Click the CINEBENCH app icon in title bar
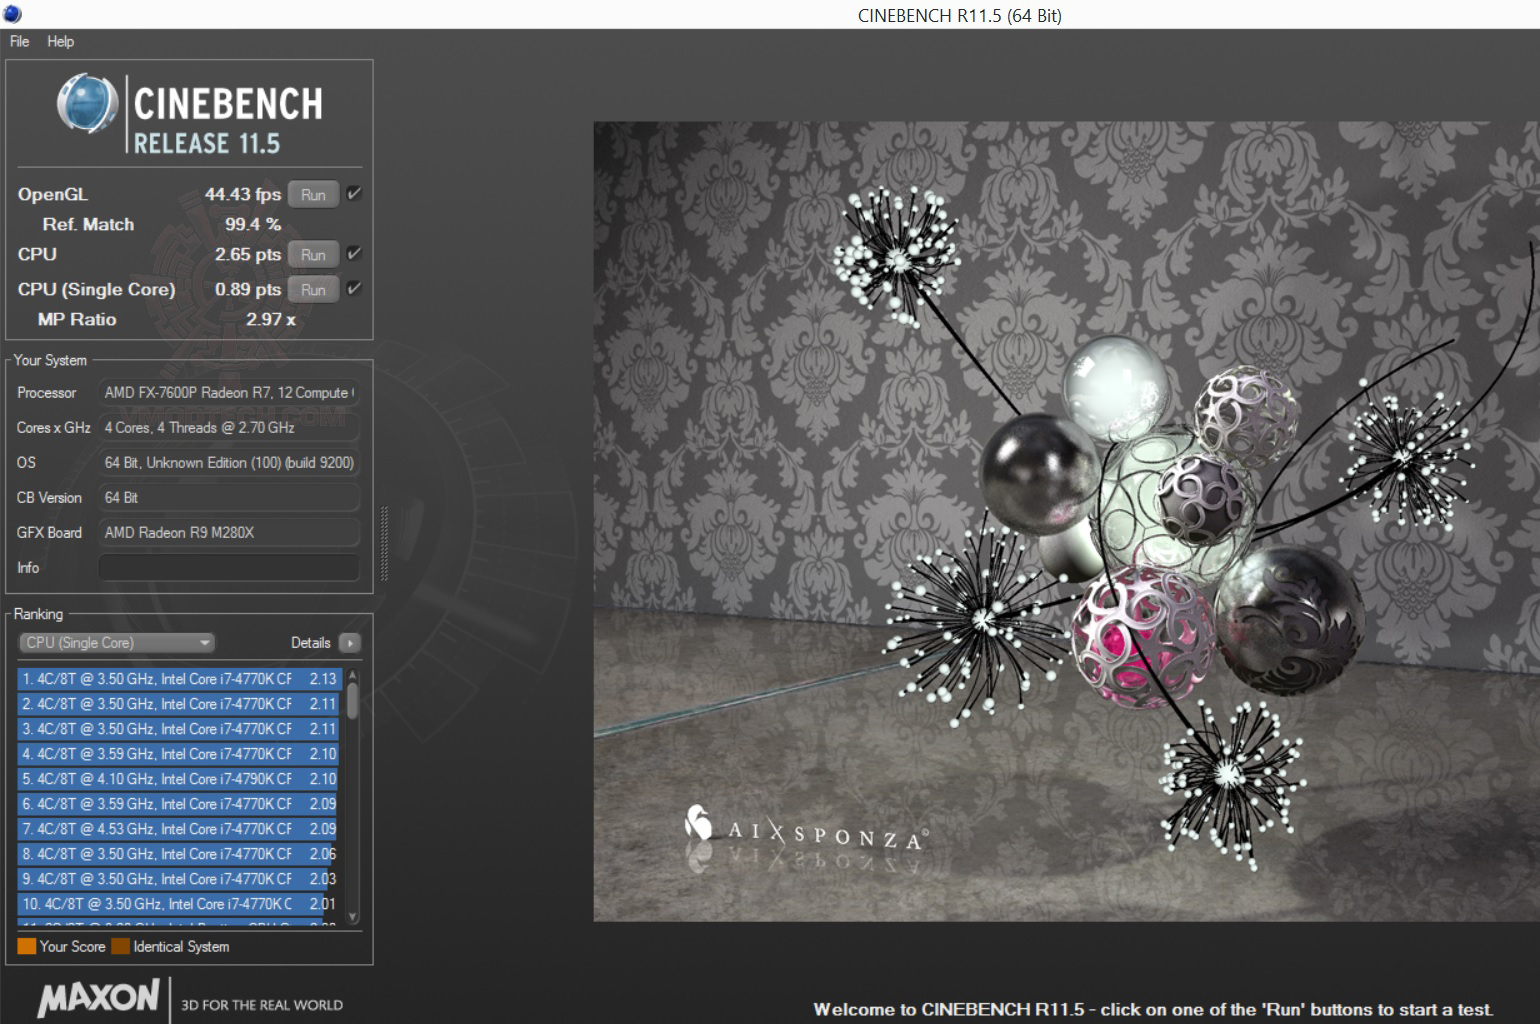 pyautogui.click(x=12, y=14)
